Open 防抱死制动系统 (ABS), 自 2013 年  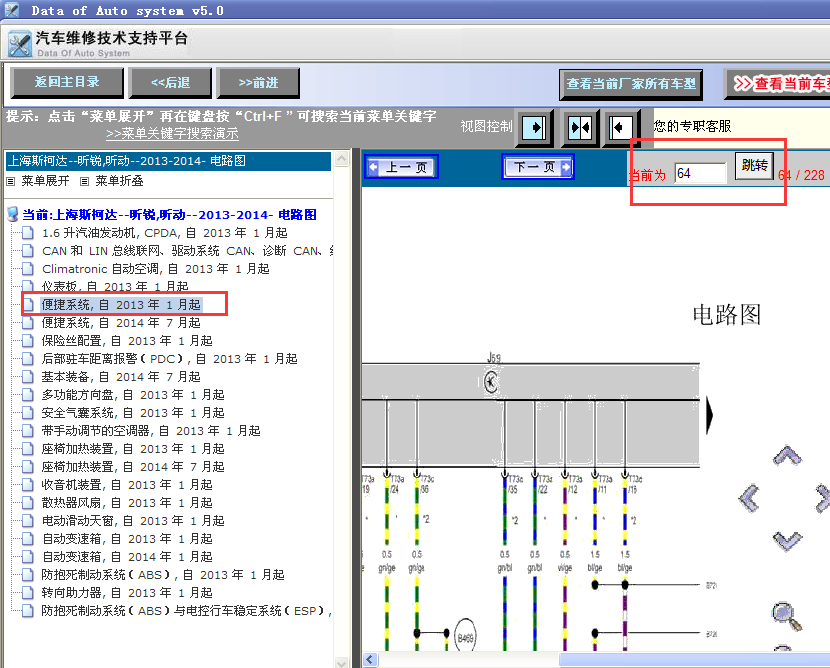tap(163, 575)
